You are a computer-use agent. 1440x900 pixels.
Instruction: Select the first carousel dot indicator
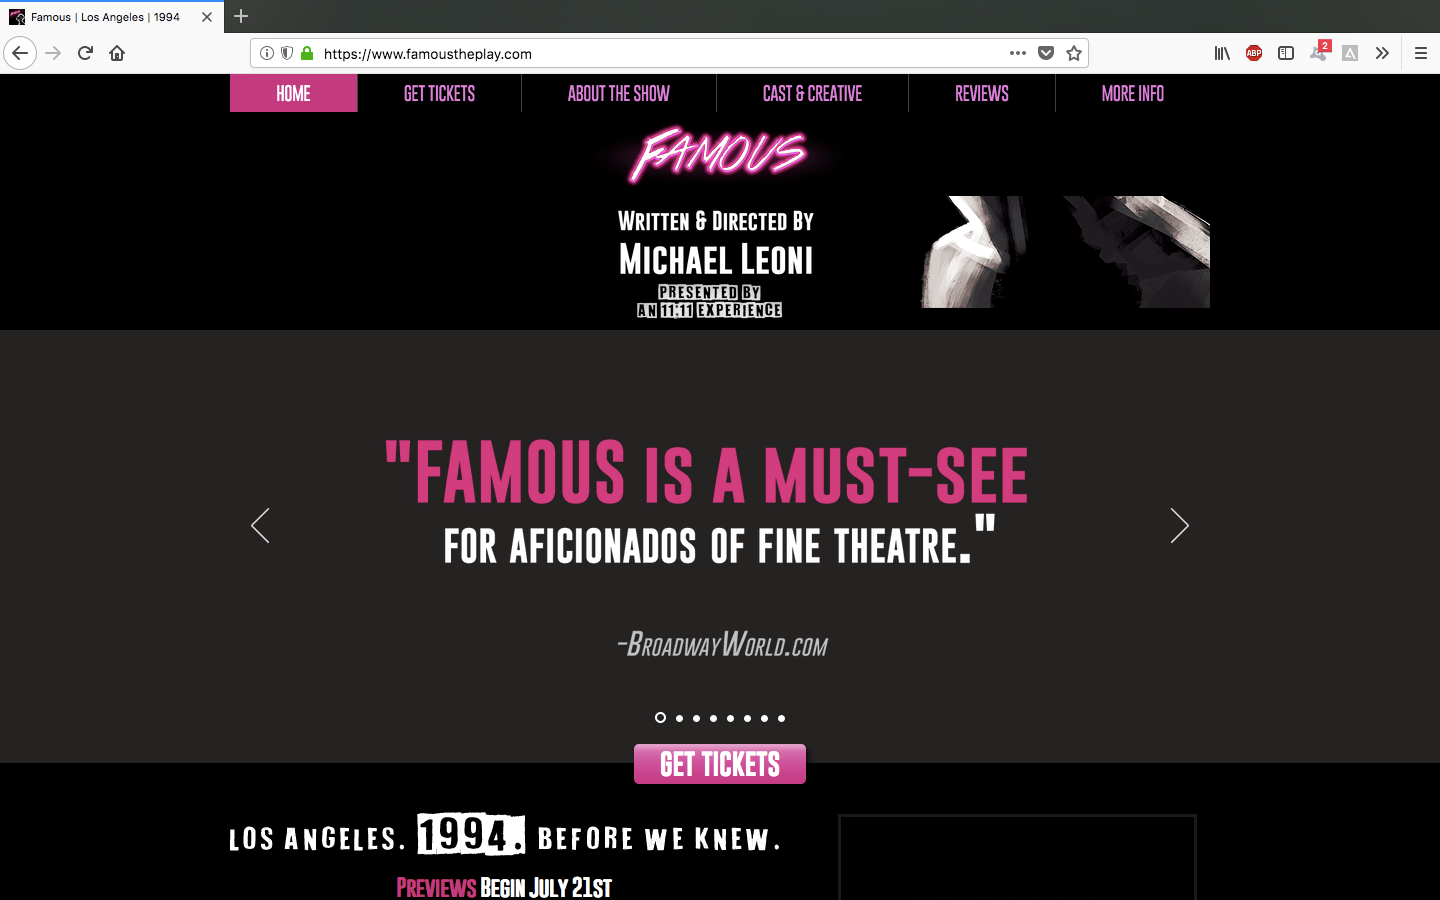coord(660,718)
